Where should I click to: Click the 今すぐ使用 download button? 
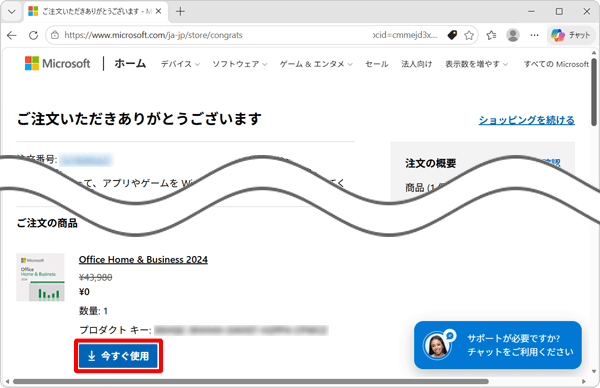[119, 356]
